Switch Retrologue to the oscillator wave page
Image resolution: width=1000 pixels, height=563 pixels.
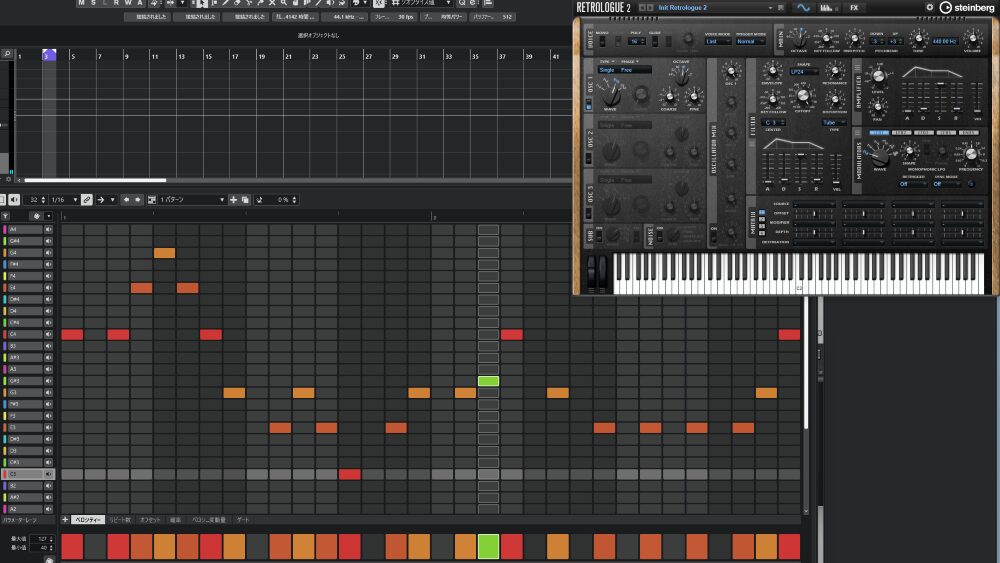(802, 7)
